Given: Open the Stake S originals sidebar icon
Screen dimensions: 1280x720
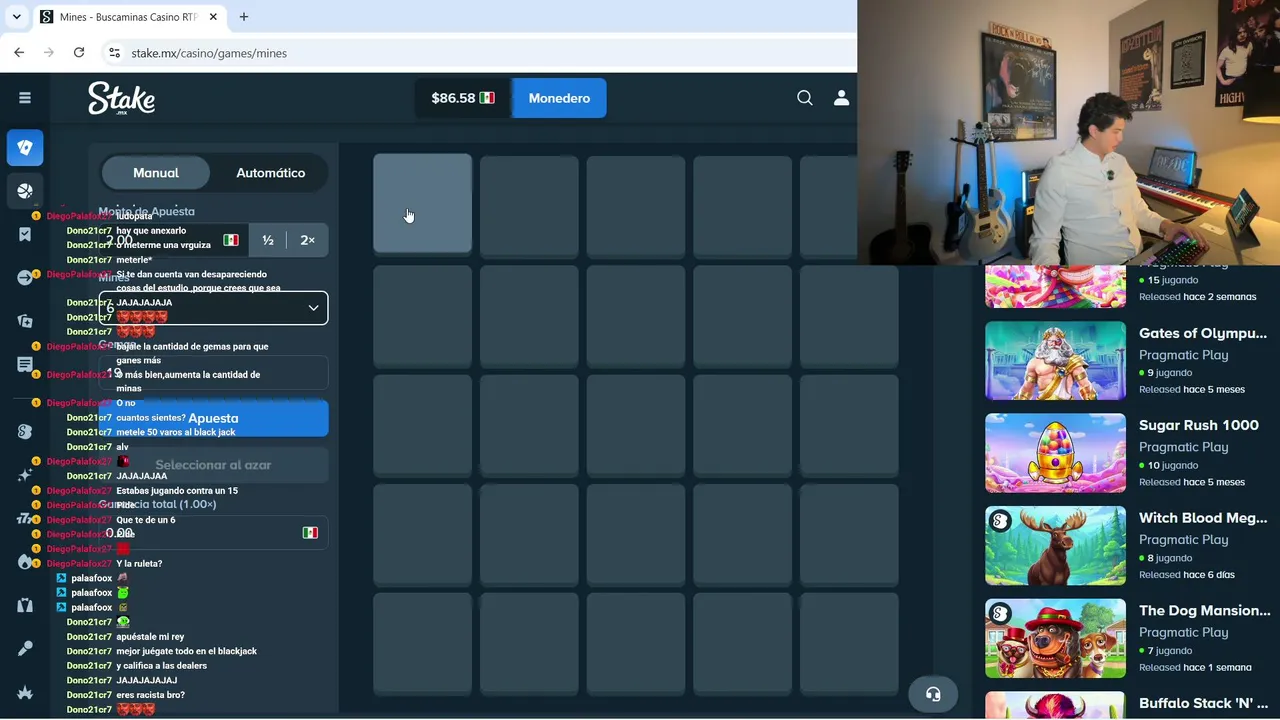Looking at the screenshot, I should click(x=25, y=431).
